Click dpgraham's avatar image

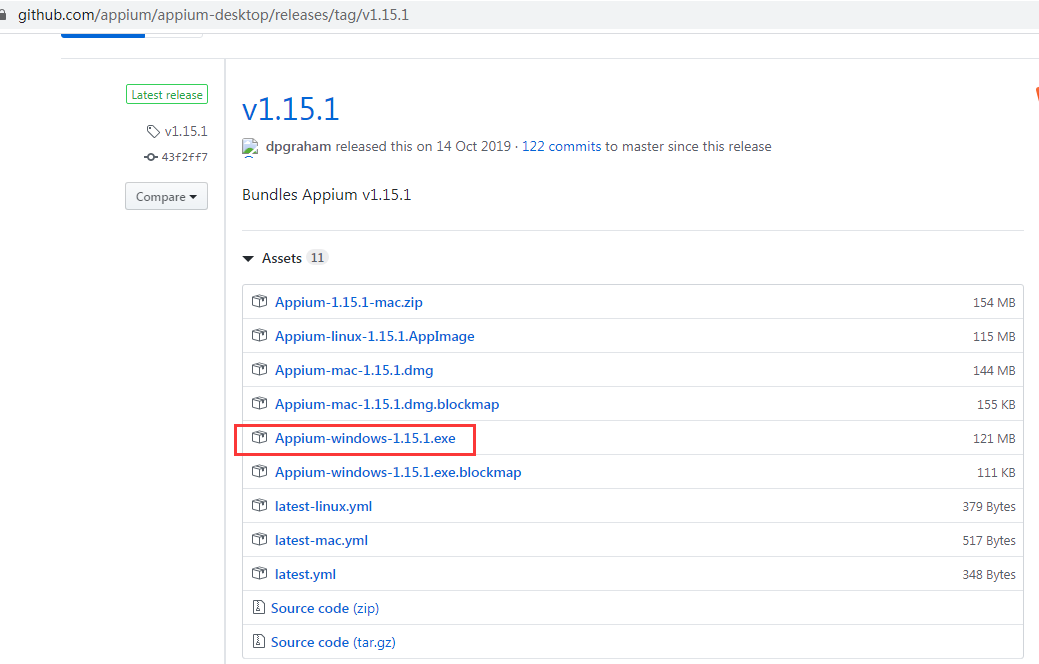[x=250, y=147]
